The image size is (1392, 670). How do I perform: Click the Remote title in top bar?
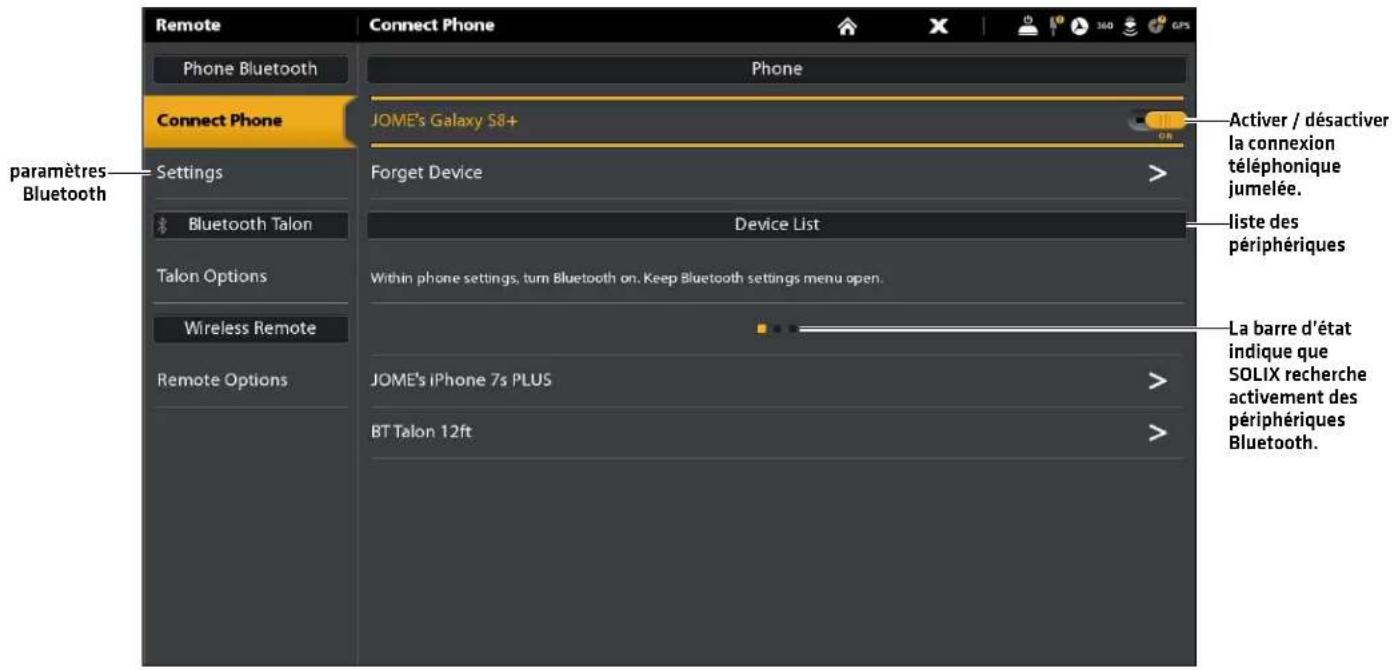(188, 25)
